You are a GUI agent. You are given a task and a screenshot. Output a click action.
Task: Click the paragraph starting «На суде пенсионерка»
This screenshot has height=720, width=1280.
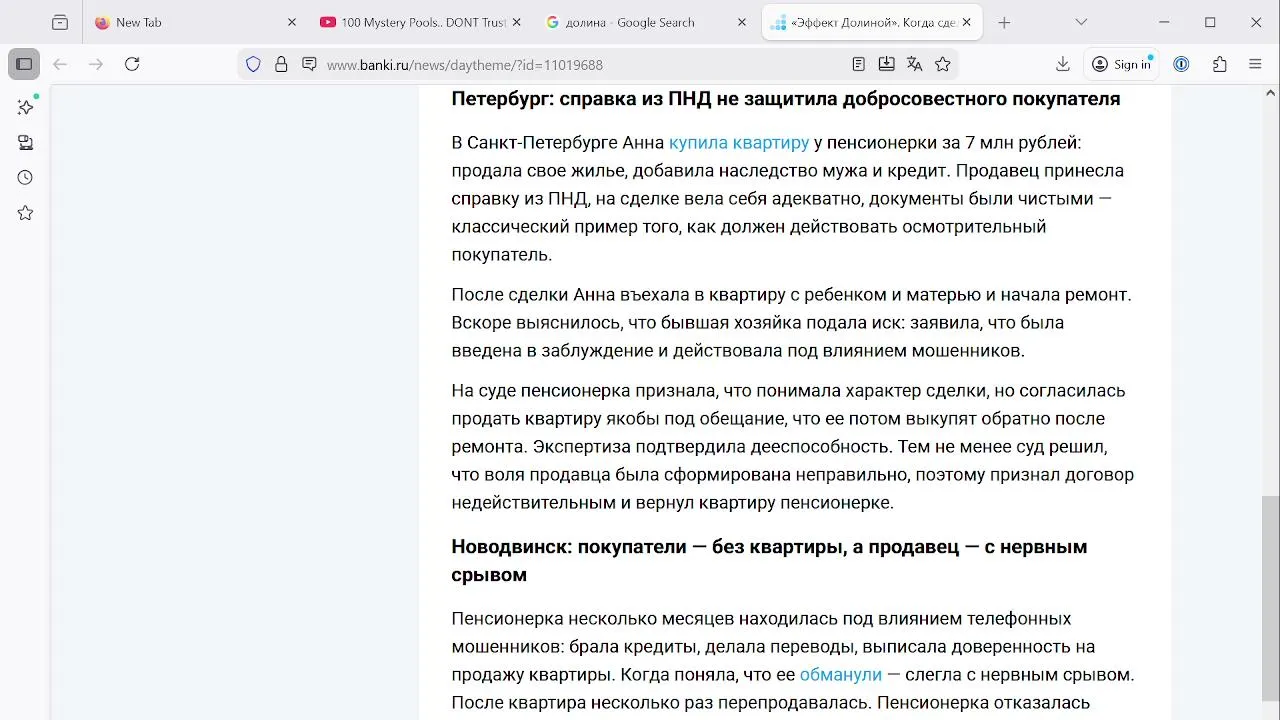pos(793,446)
